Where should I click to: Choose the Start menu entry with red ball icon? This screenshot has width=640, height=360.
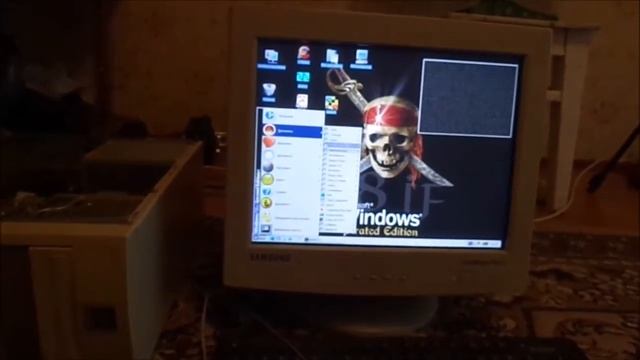291,143
